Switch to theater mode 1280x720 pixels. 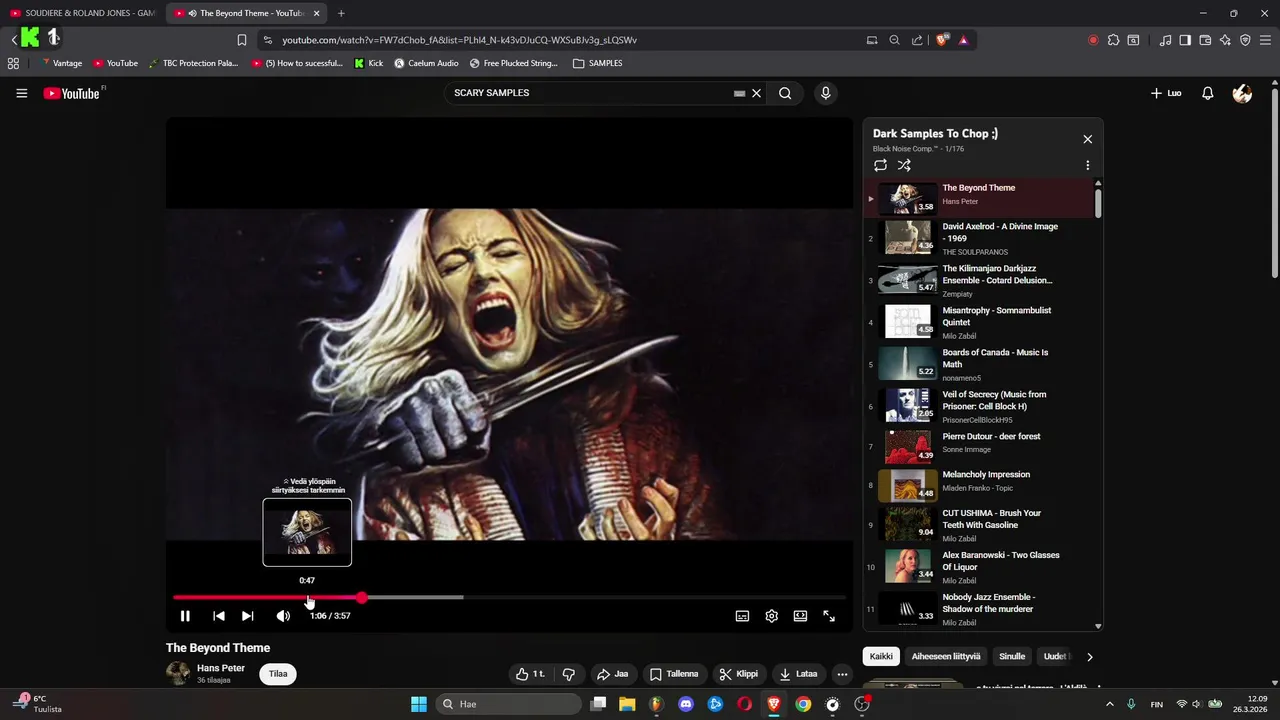click(800, 616)
